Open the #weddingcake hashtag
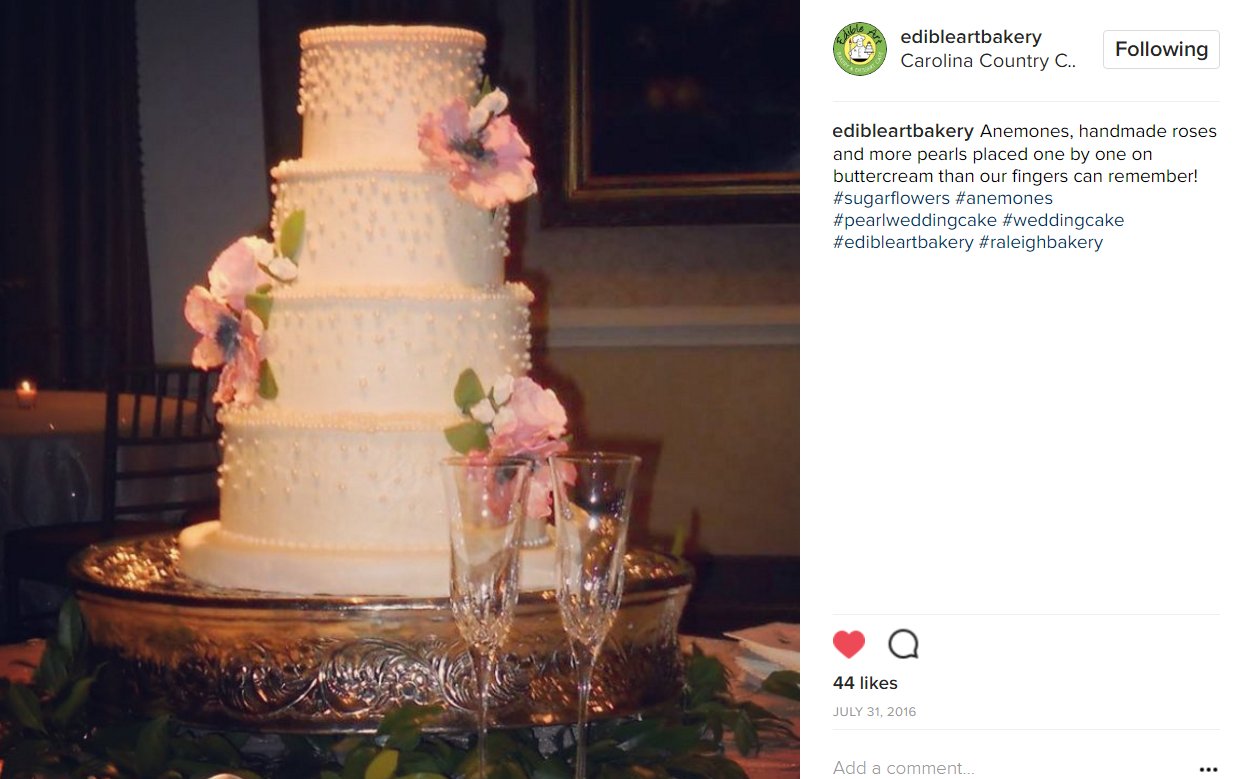This screenshot has width=1247, height=779. [x=1063, y=220]
